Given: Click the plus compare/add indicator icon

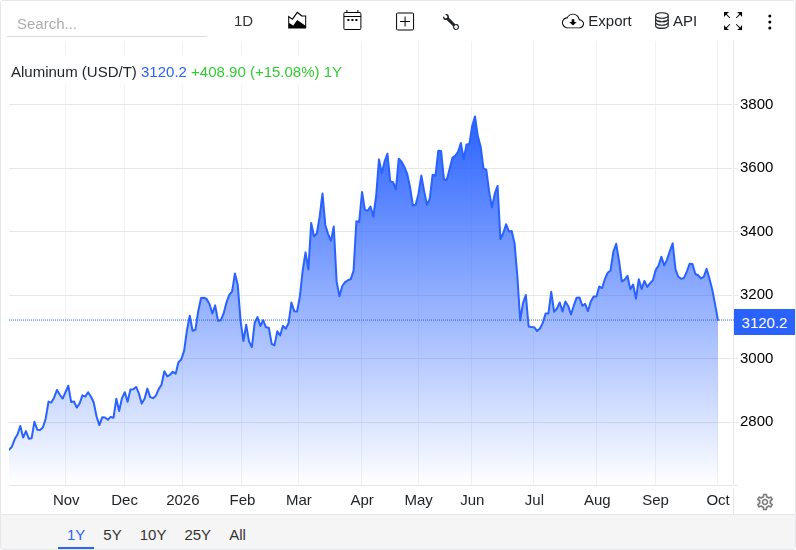Looking at the screenshot, I should (x=405, y=22).
